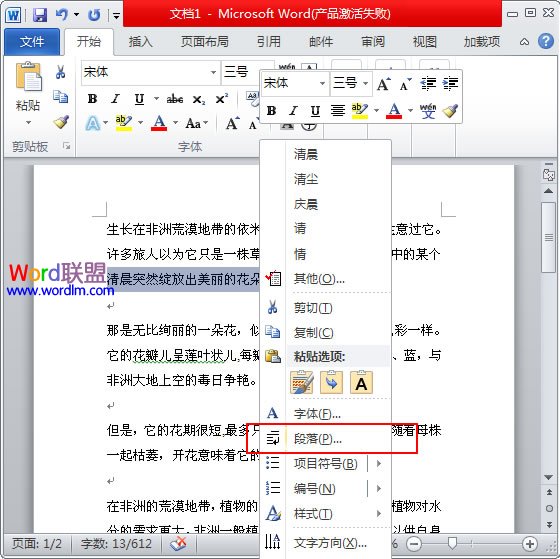Click mini toolbar Center align icon
Screen dimensions: 560x559
click(338, 111)
